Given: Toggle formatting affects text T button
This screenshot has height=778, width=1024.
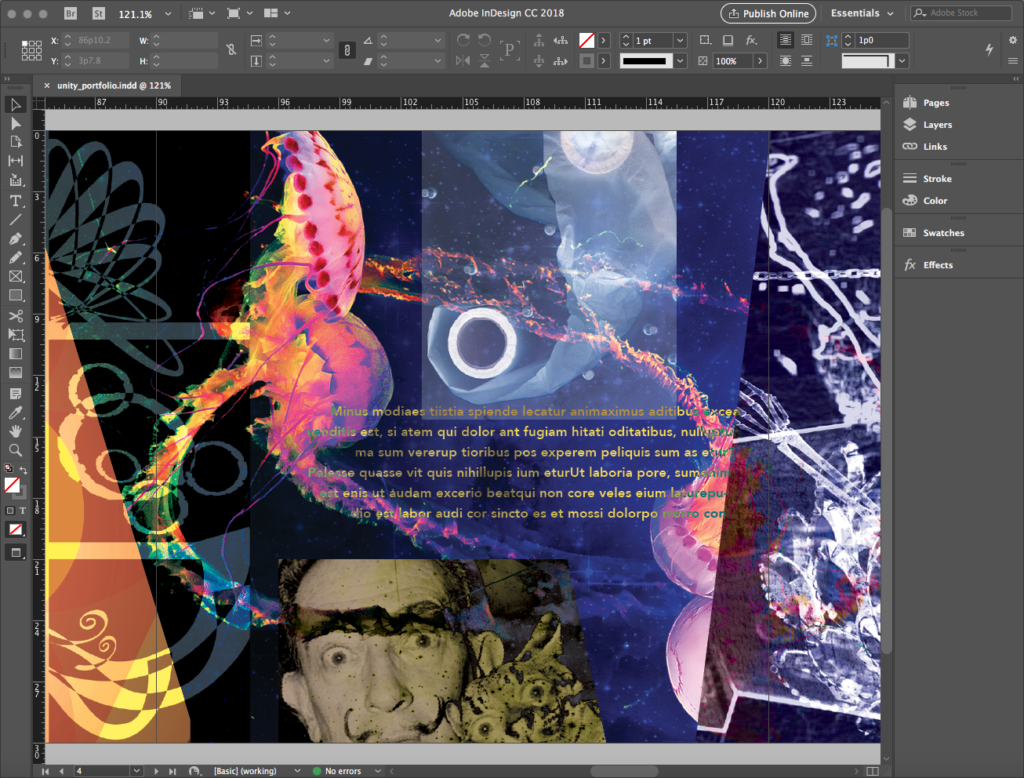Looking at the screenshot, I should click(23, 511).
